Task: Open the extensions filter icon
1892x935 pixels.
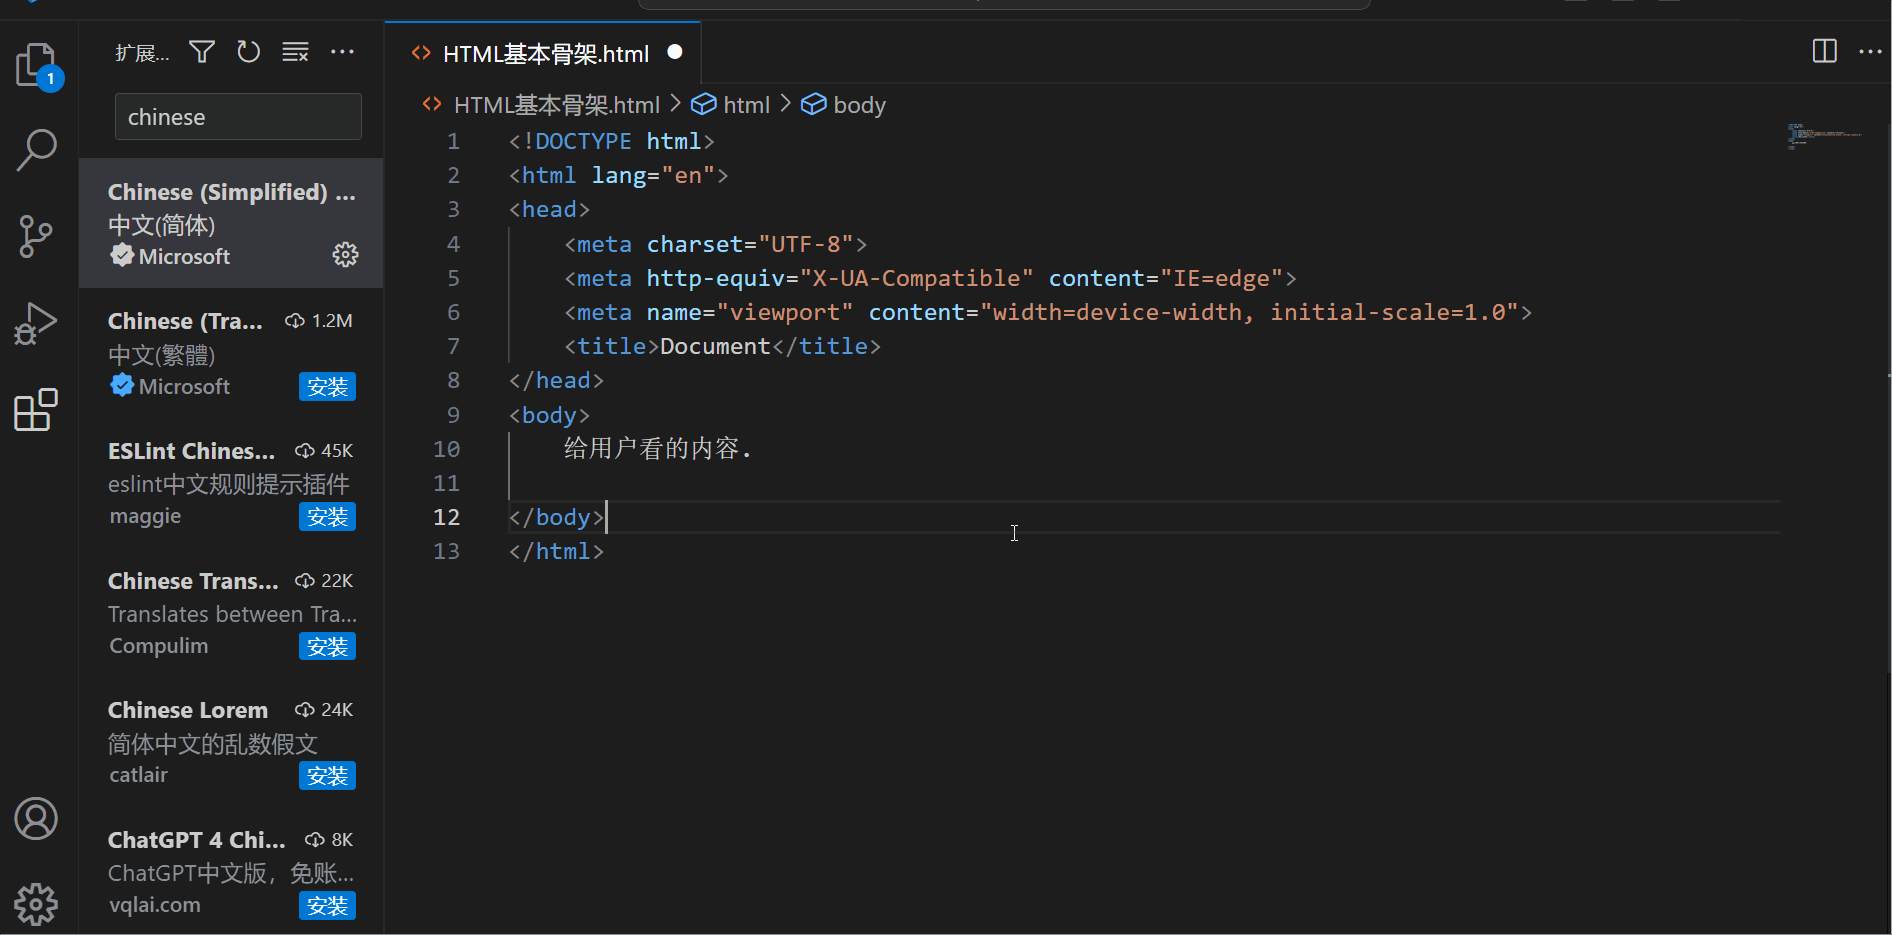Action: (201, 51)
